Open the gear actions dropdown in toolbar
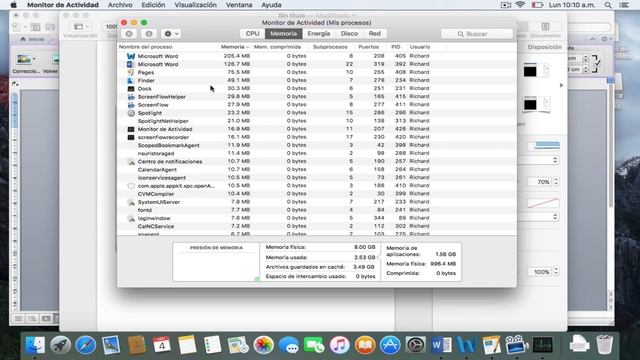 click(x=171, y=34)
